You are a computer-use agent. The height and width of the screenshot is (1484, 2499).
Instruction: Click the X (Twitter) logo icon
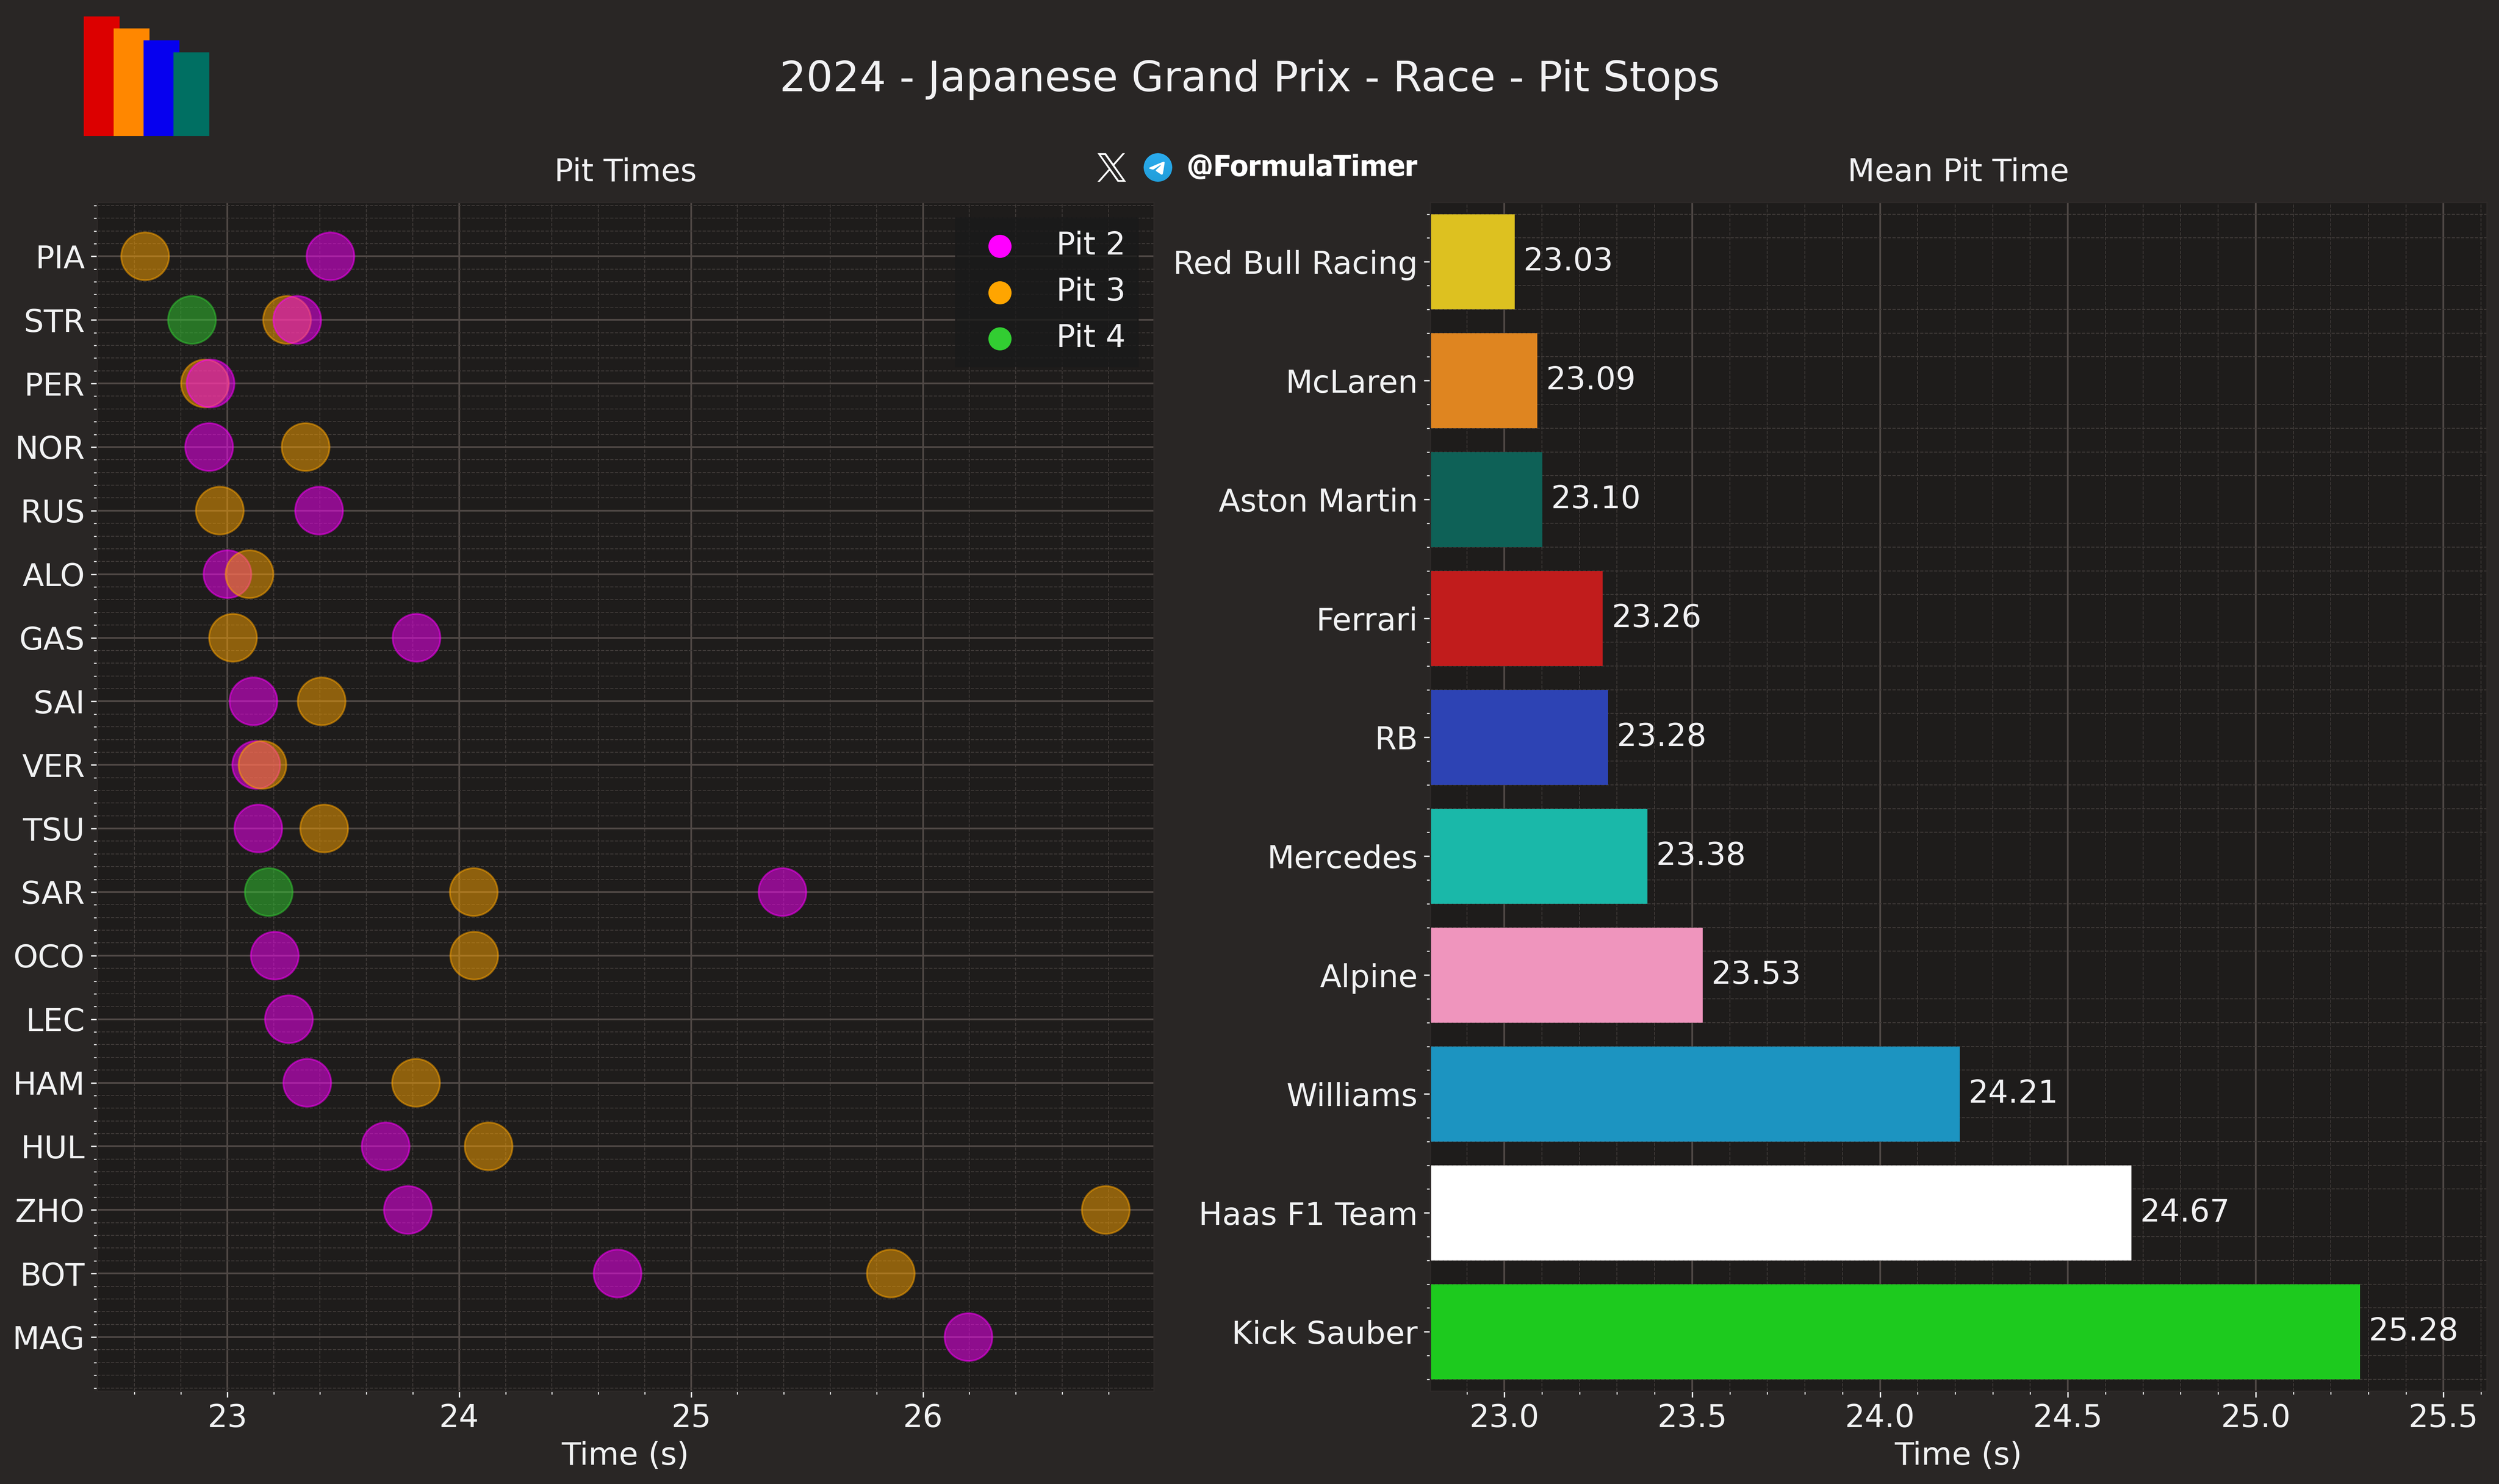(x=1111, y=167)
